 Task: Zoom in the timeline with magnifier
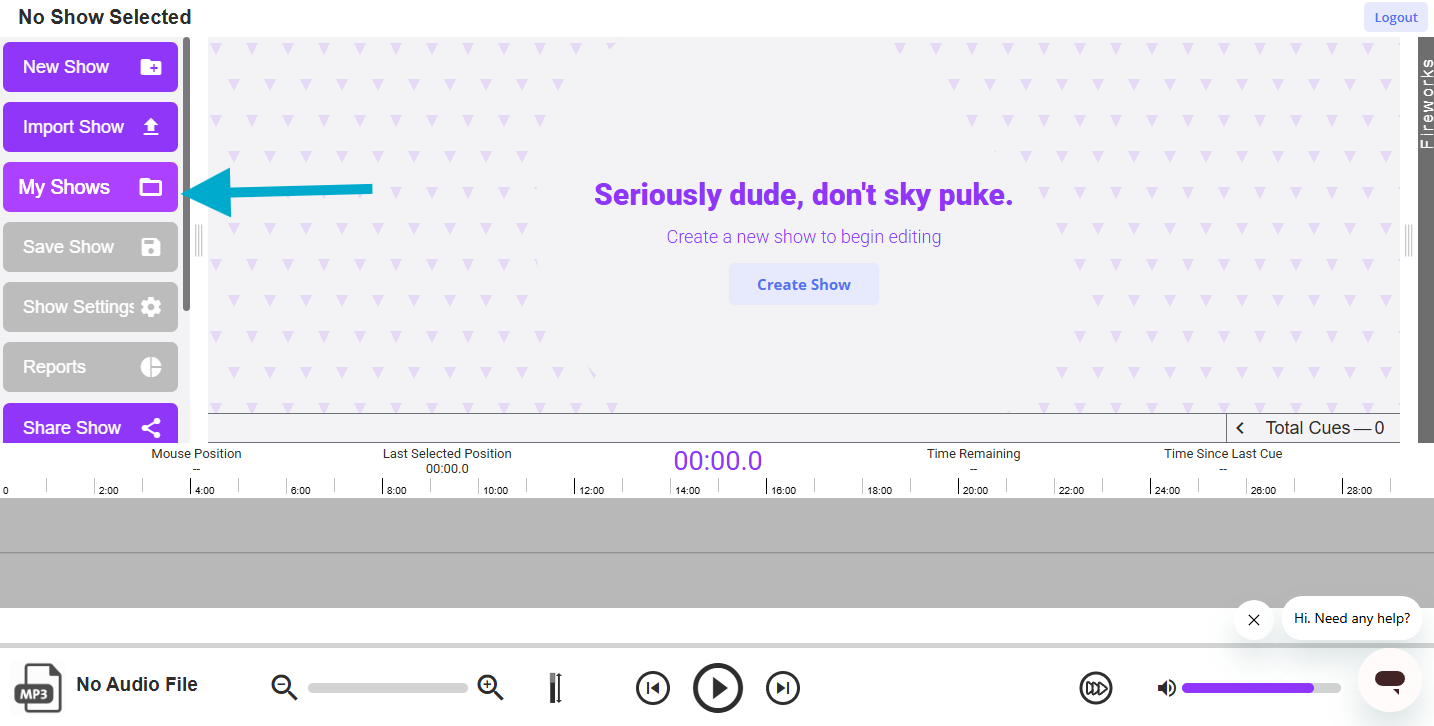490,687
